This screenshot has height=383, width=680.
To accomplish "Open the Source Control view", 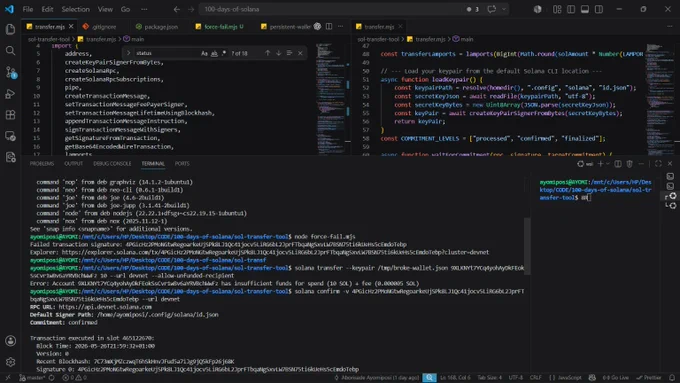I will [10, 72].
